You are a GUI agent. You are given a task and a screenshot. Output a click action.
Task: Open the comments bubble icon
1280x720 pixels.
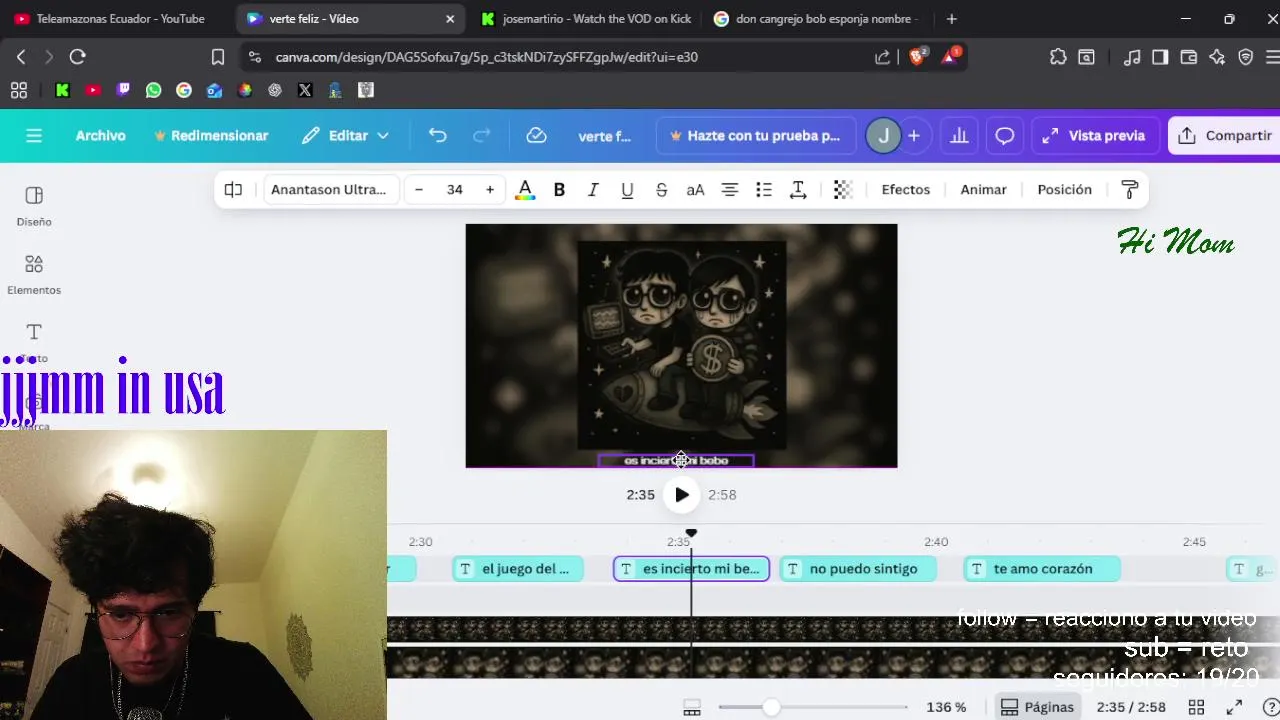tap(1005, 136)
